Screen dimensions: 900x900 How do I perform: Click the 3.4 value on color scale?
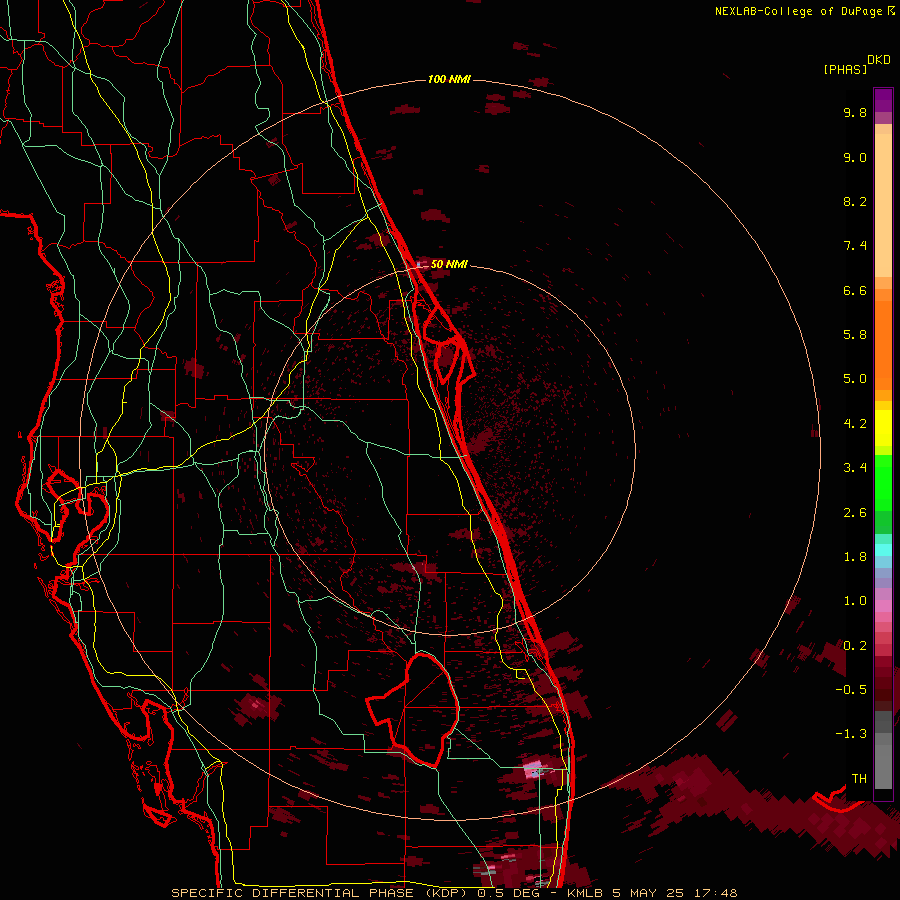coord(855,468)
